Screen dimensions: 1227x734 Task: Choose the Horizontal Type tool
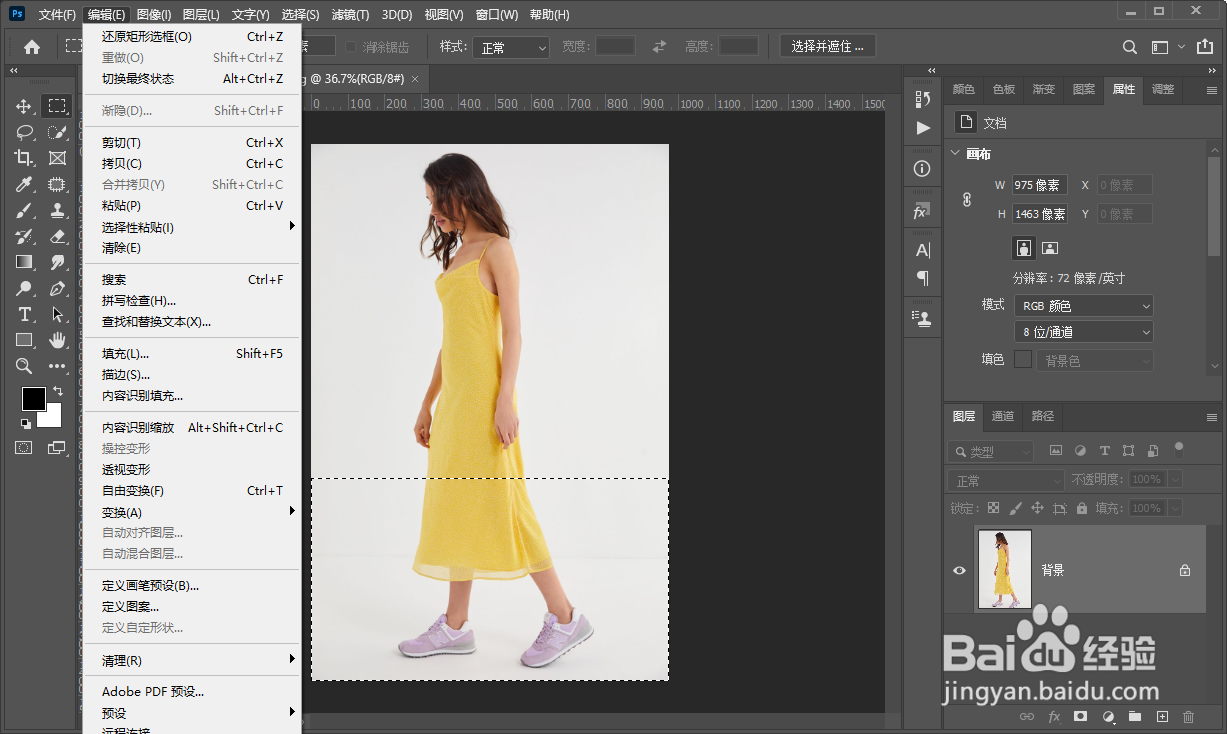tap(24, 314)
